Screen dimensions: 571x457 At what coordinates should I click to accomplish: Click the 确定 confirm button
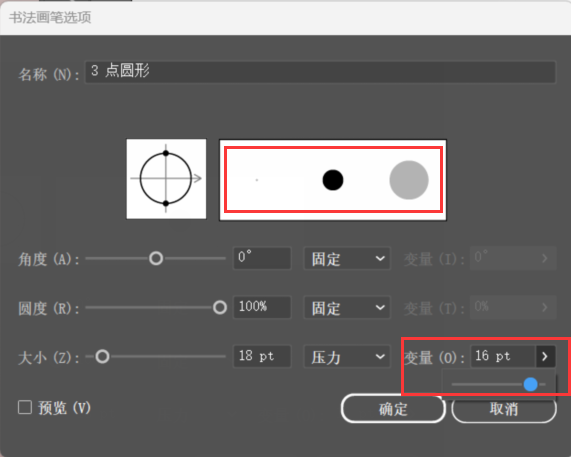click(393, 409)
